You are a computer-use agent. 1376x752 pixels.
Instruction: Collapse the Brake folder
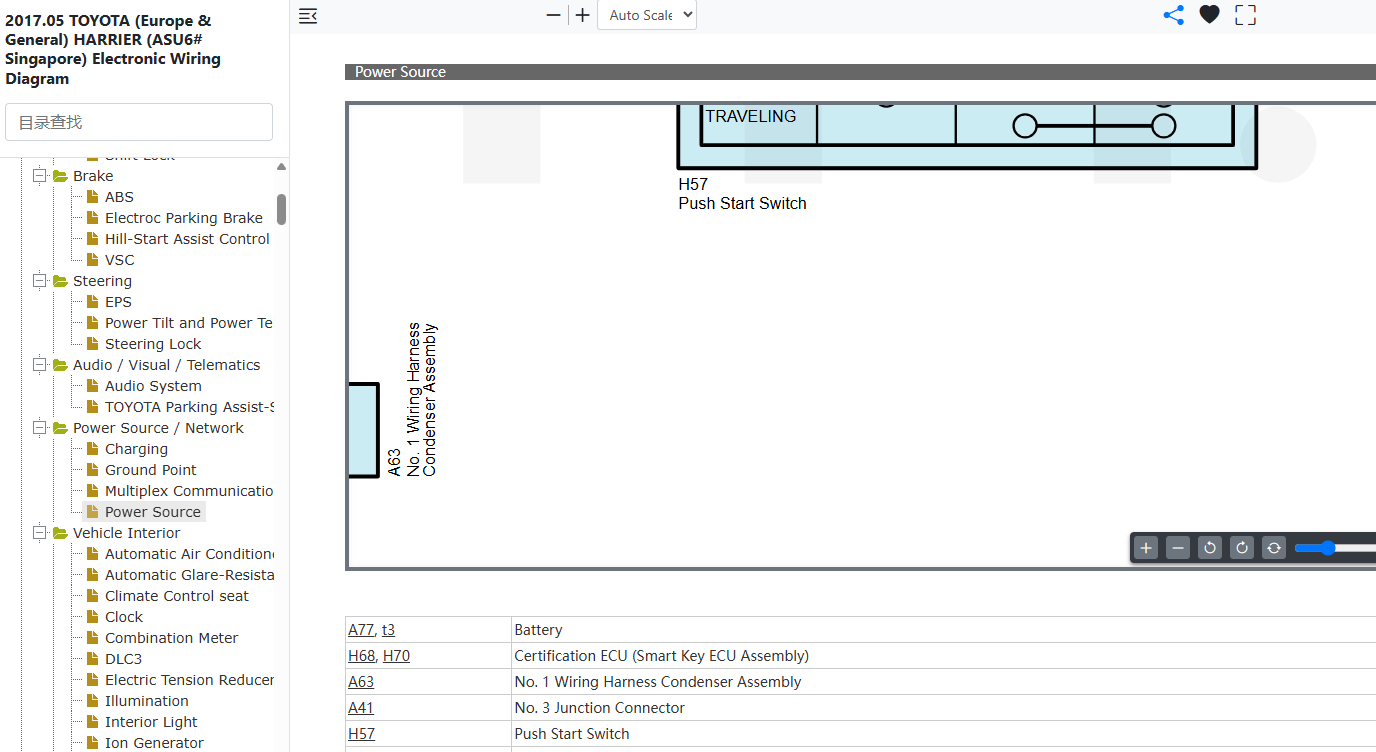click(40, 176)
